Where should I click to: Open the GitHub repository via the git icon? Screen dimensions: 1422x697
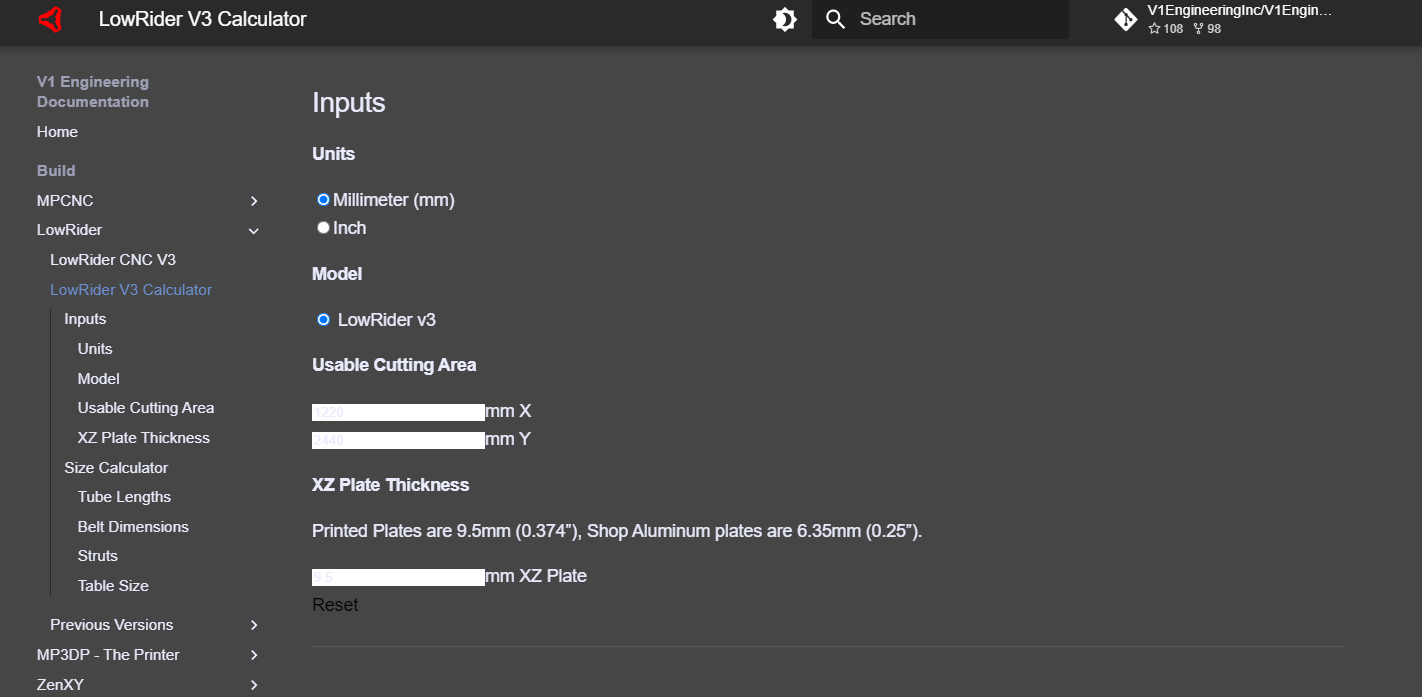[x=1125, y=18]
